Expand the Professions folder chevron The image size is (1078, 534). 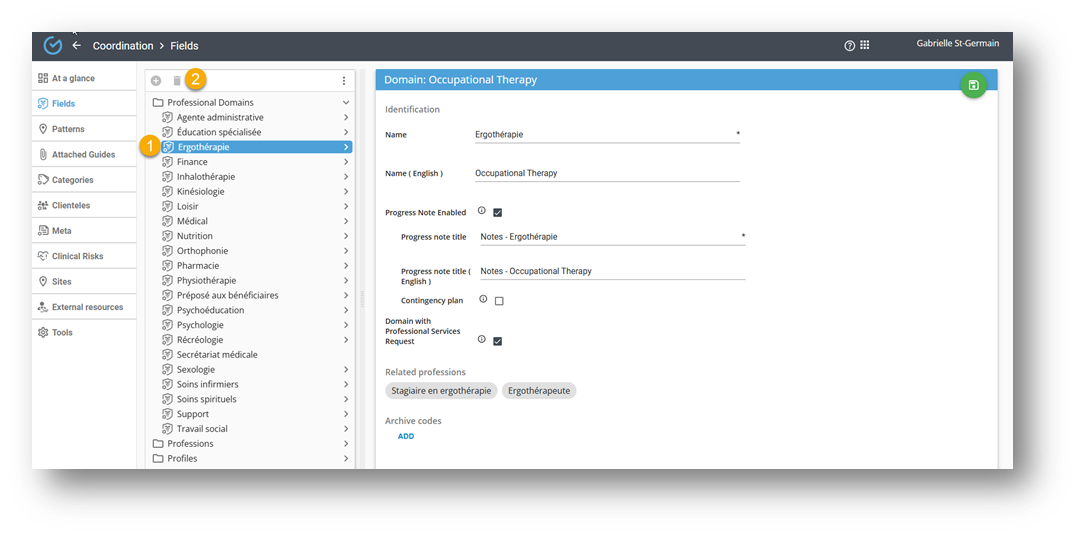(x=346, y=444)
